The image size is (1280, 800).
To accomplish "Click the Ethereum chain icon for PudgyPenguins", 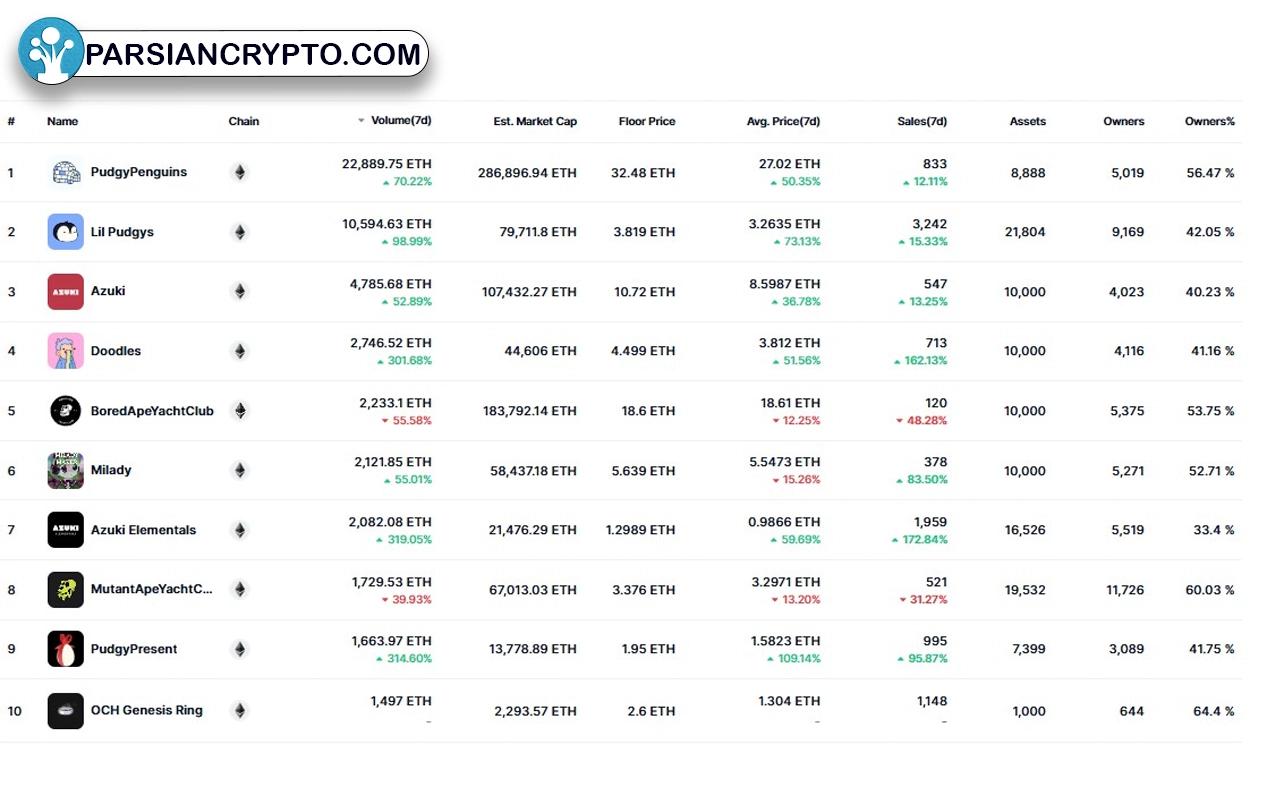I will 239,172.
